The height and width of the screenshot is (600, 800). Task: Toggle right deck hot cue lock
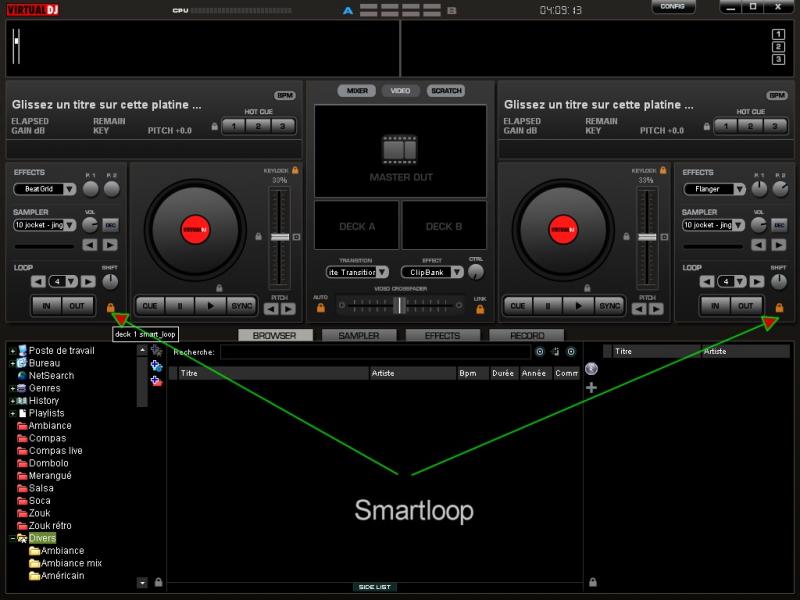[x=707, y=126]
